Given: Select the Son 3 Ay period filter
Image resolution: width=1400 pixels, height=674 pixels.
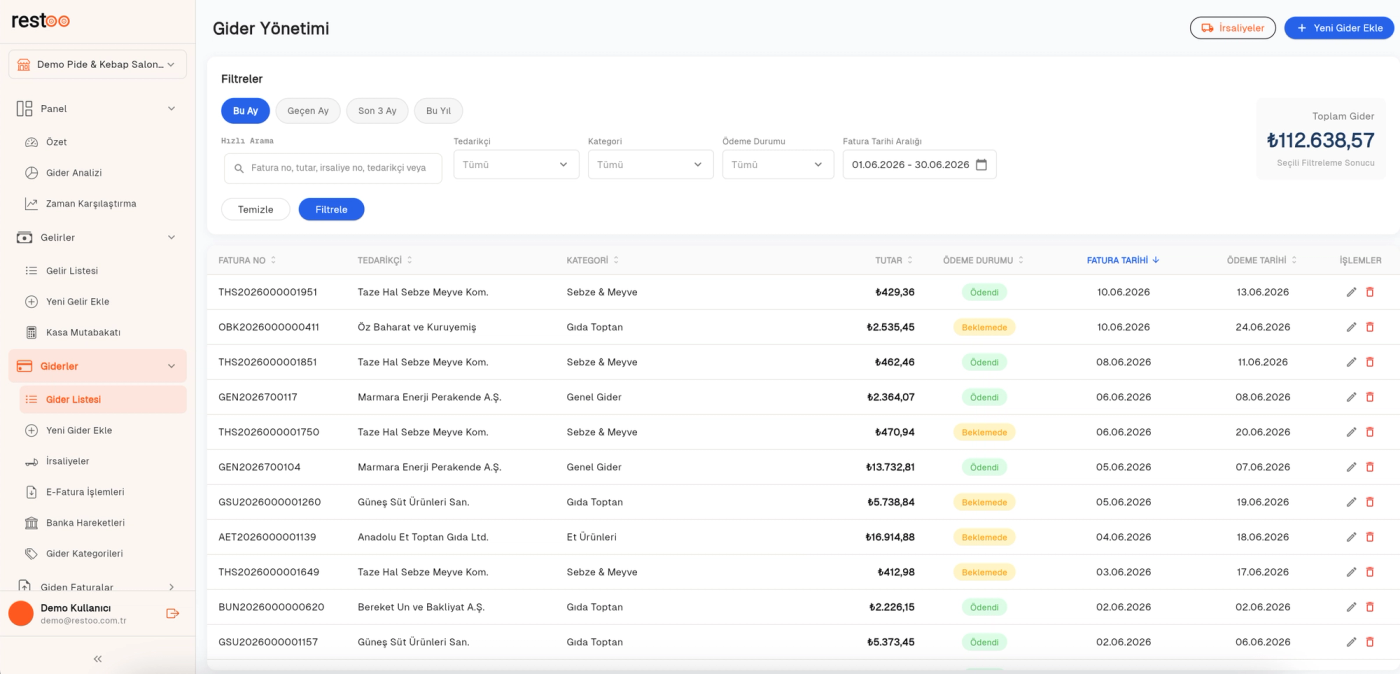Looking at the screenshot, I should pos(377,111).
